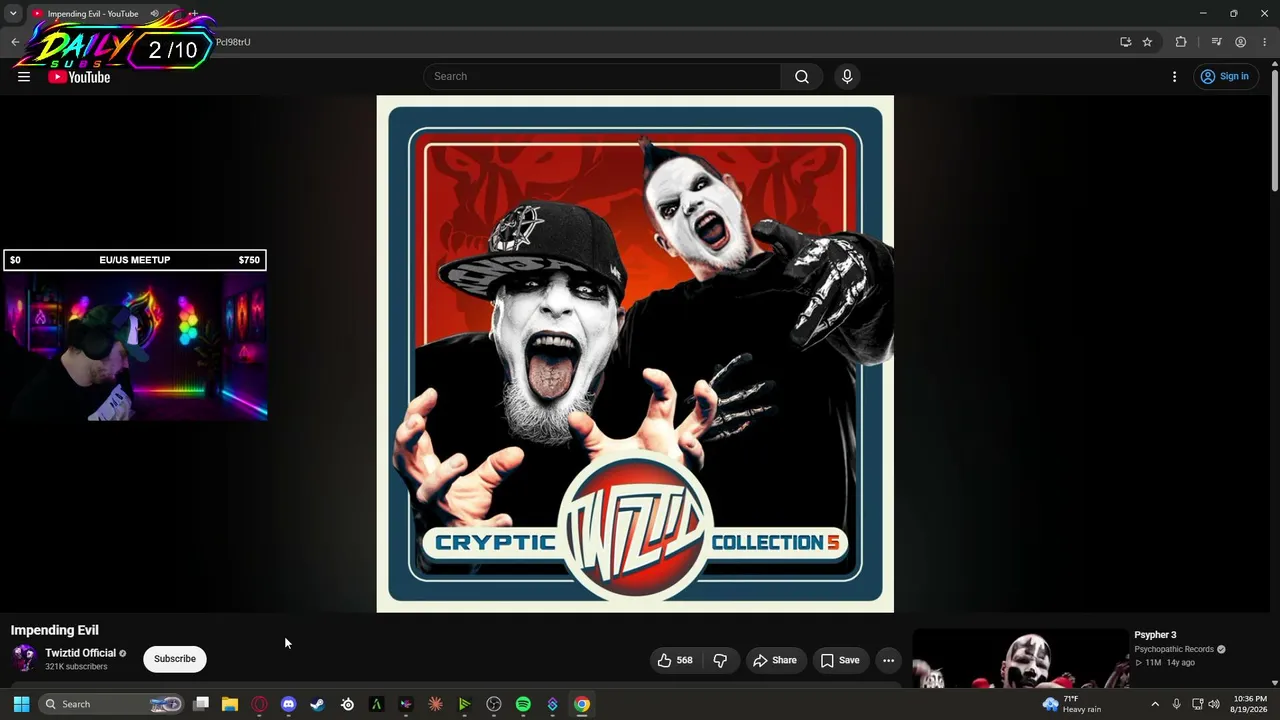The height and width of the screenshot is (720, 1280).
Task: Switch to Chrome on the taskbar
Action: coord(582,704)
